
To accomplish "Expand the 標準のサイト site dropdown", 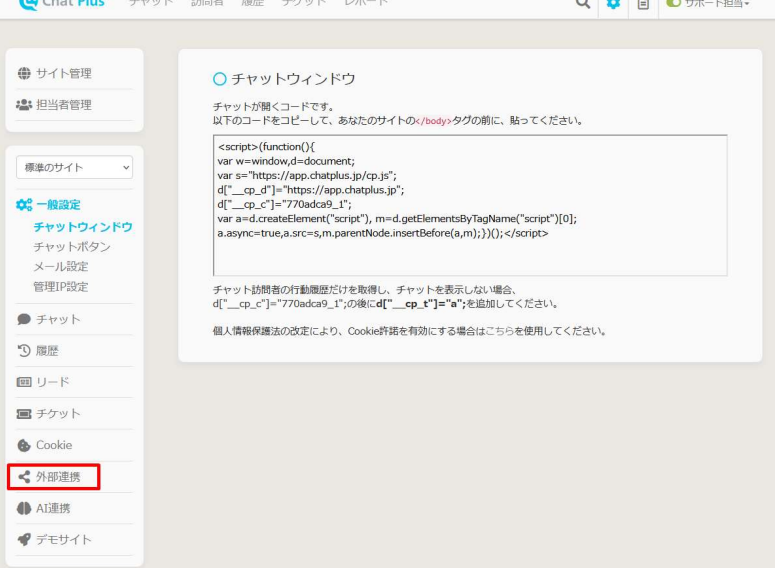I will click(x=75, y=167).
